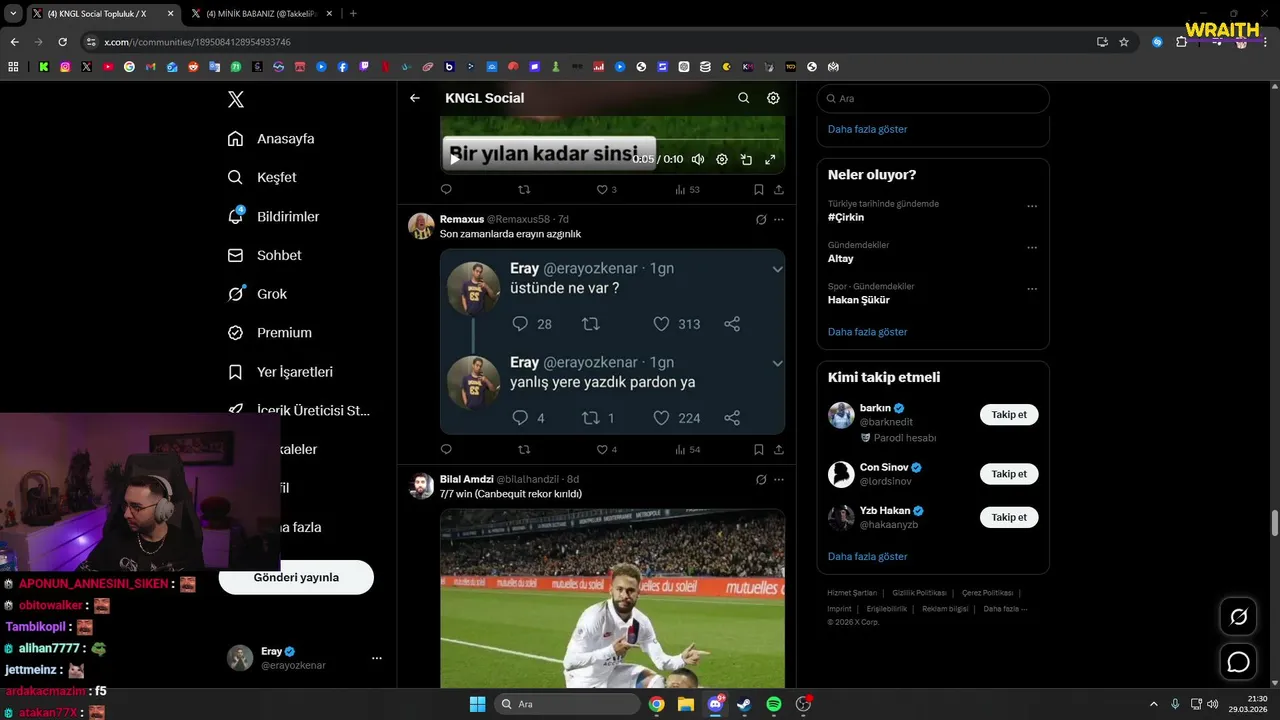Screen dimensions: 1280x720
Task: Open Grok from sidebar
Action: 257,294
